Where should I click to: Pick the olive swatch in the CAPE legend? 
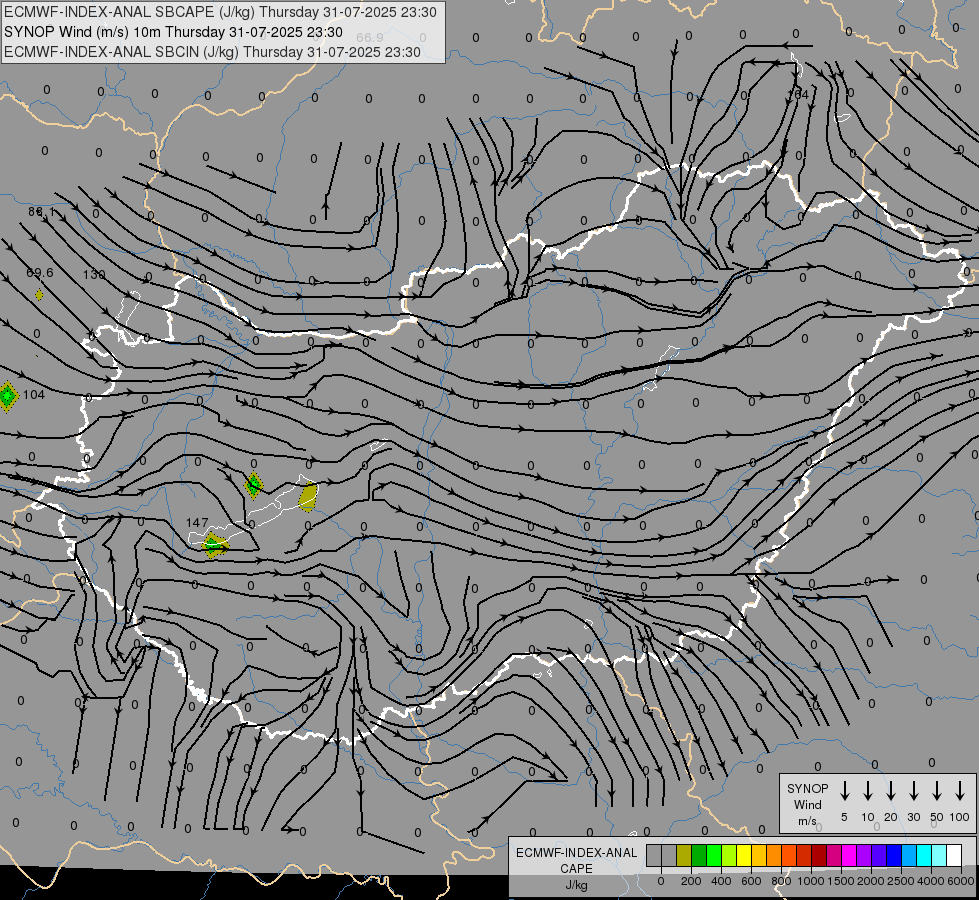684,856
